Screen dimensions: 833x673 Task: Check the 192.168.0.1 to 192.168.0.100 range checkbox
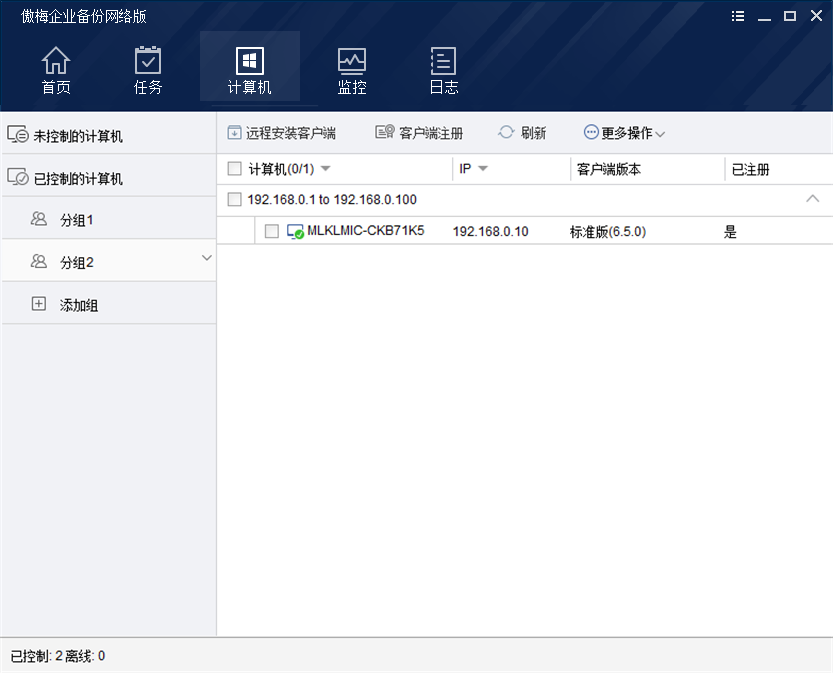click(234, 199)
